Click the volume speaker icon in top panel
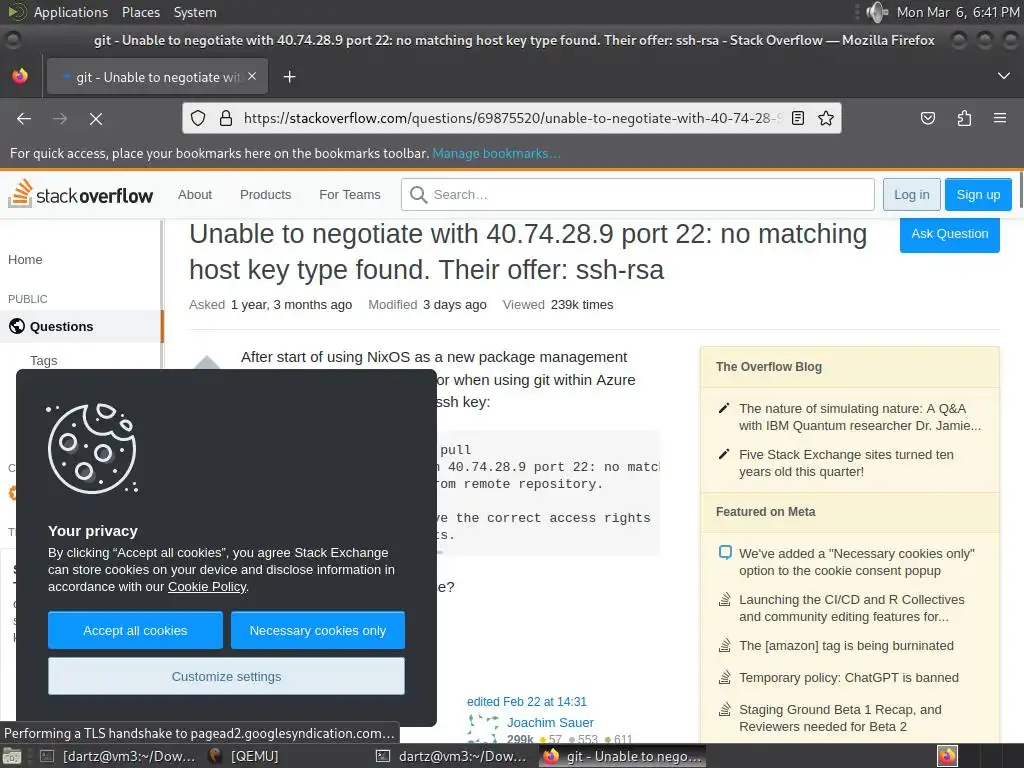1024x768 pixels. pos(876,12)
